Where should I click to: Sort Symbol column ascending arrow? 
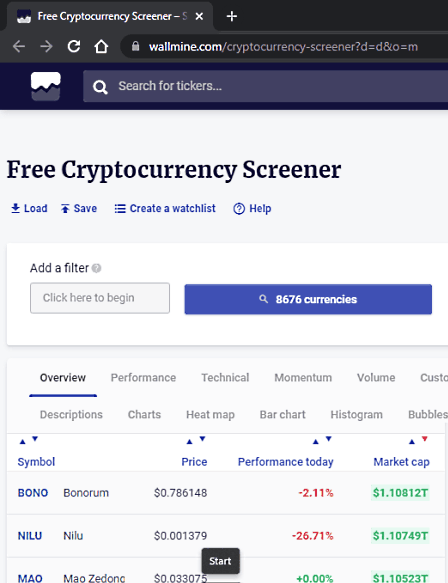click(x=22, y=442)
